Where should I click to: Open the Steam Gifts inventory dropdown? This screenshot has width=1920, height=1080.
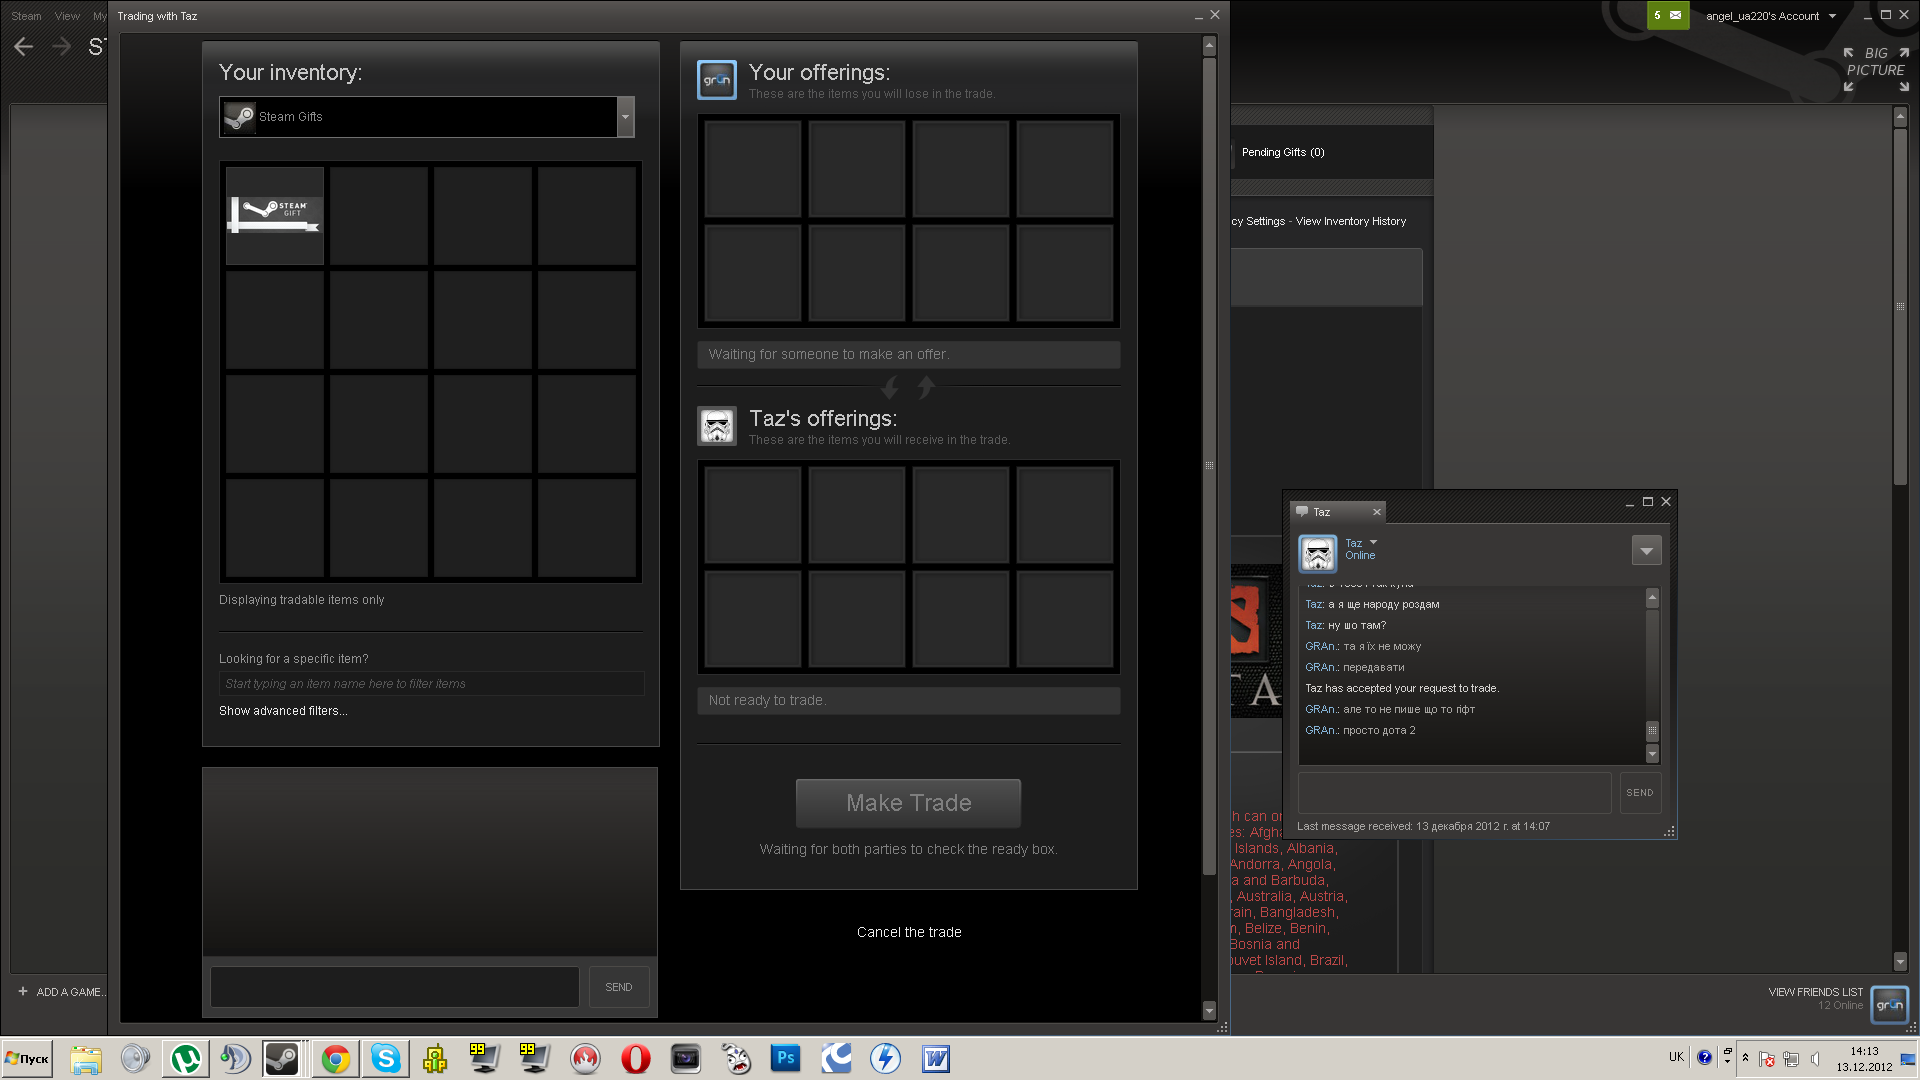pyautogui.click(x=427, y=117)
